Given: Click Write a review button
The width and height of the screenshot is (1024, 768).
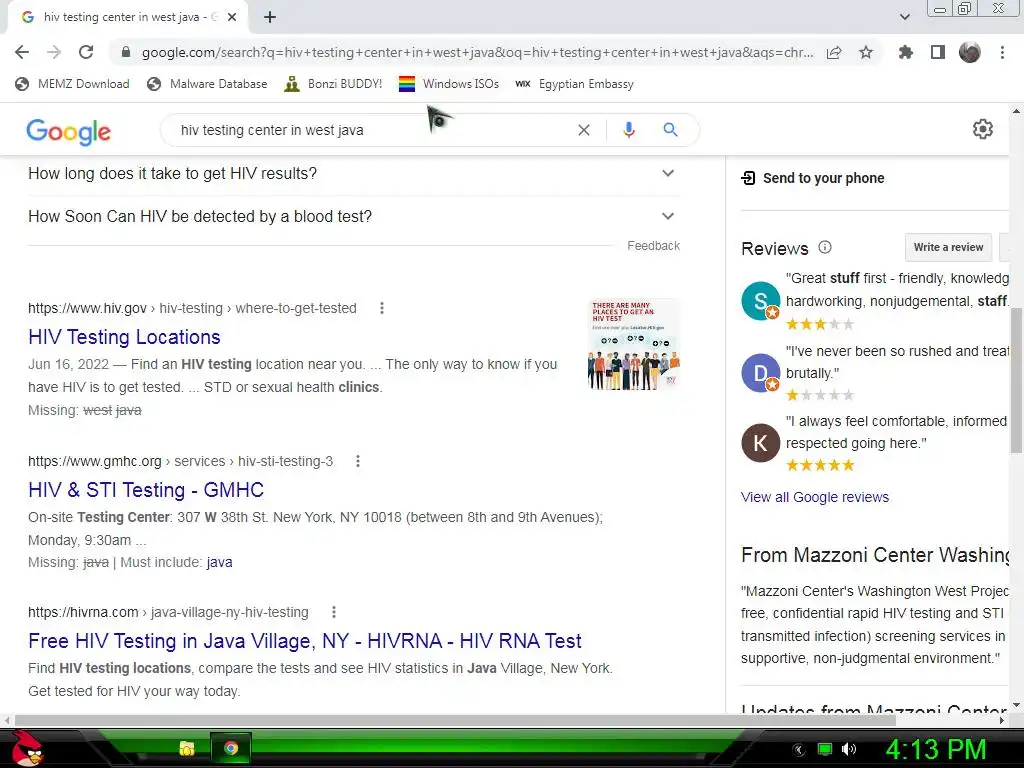Looking at the screenshot, I should tap(948, 248).
